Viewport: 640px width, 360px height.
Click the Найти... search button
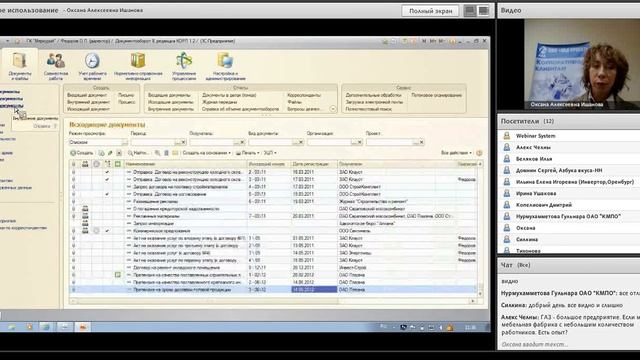coord(138,153)
